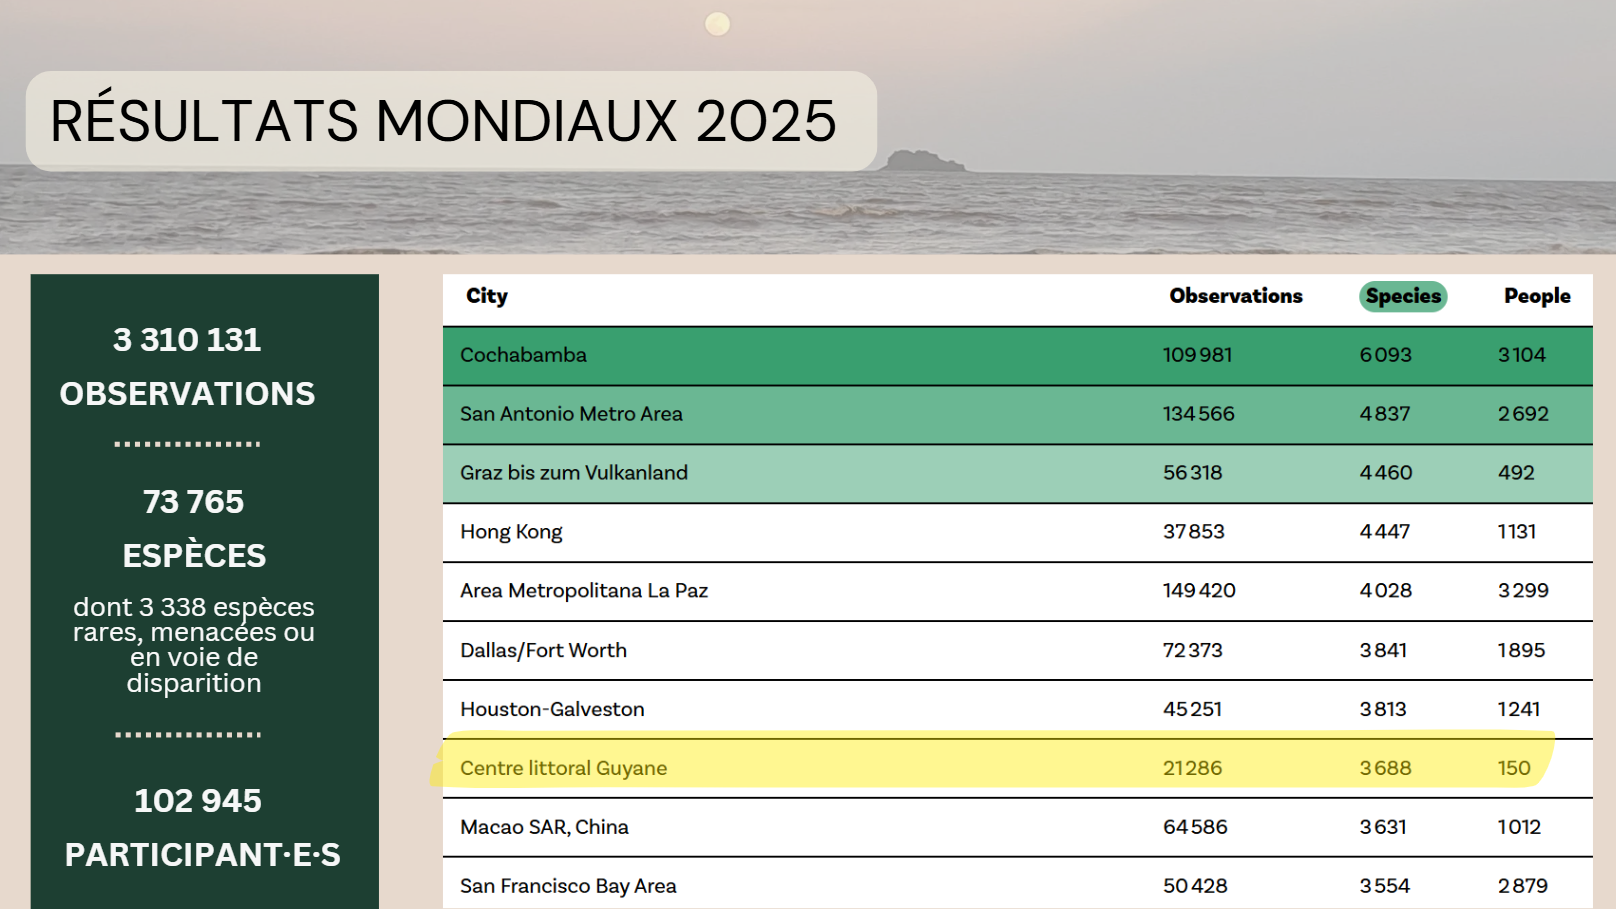The height and width of the screenshot is (909, 1616).
Task: Click the moon in the sky photo
Action: [717, 23]
